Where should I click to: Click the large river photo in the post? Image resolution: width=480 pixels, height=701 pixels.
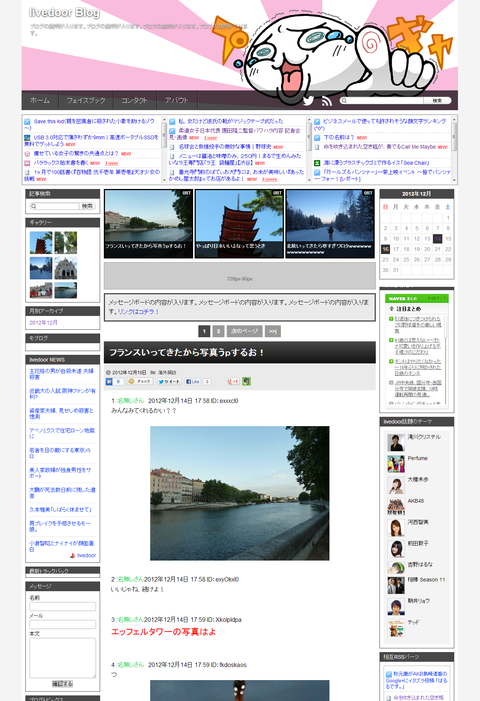pos(240,493)
